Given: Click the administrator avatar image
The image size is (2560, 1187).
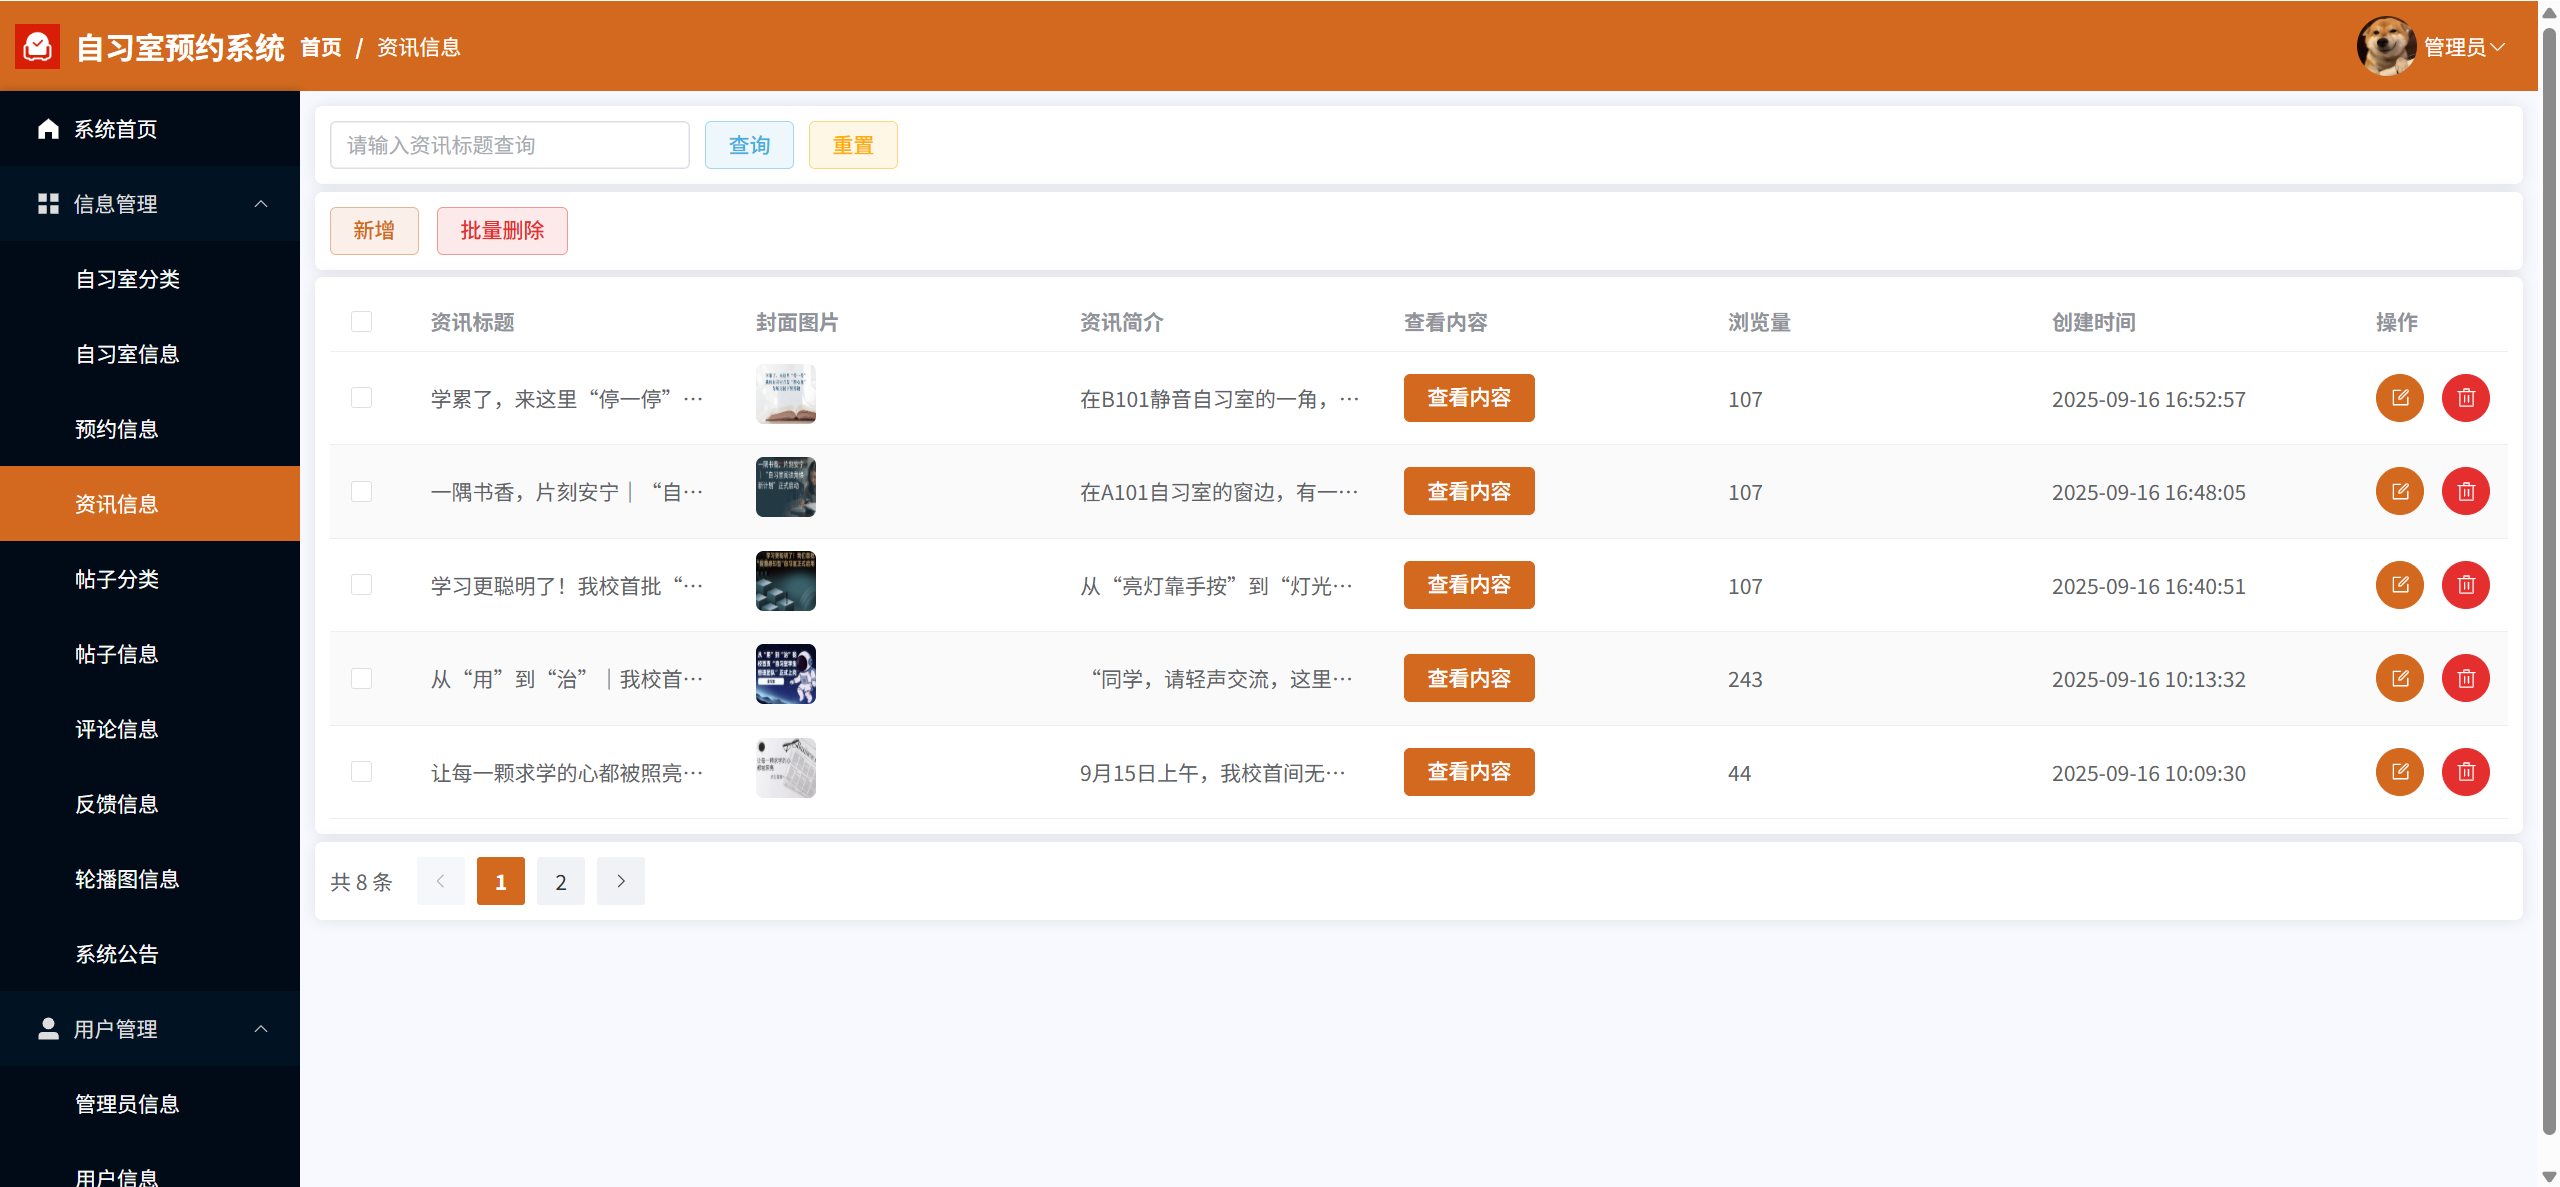Looking at the screenshot, I should pyautogui.click(x=2386, y=47).
